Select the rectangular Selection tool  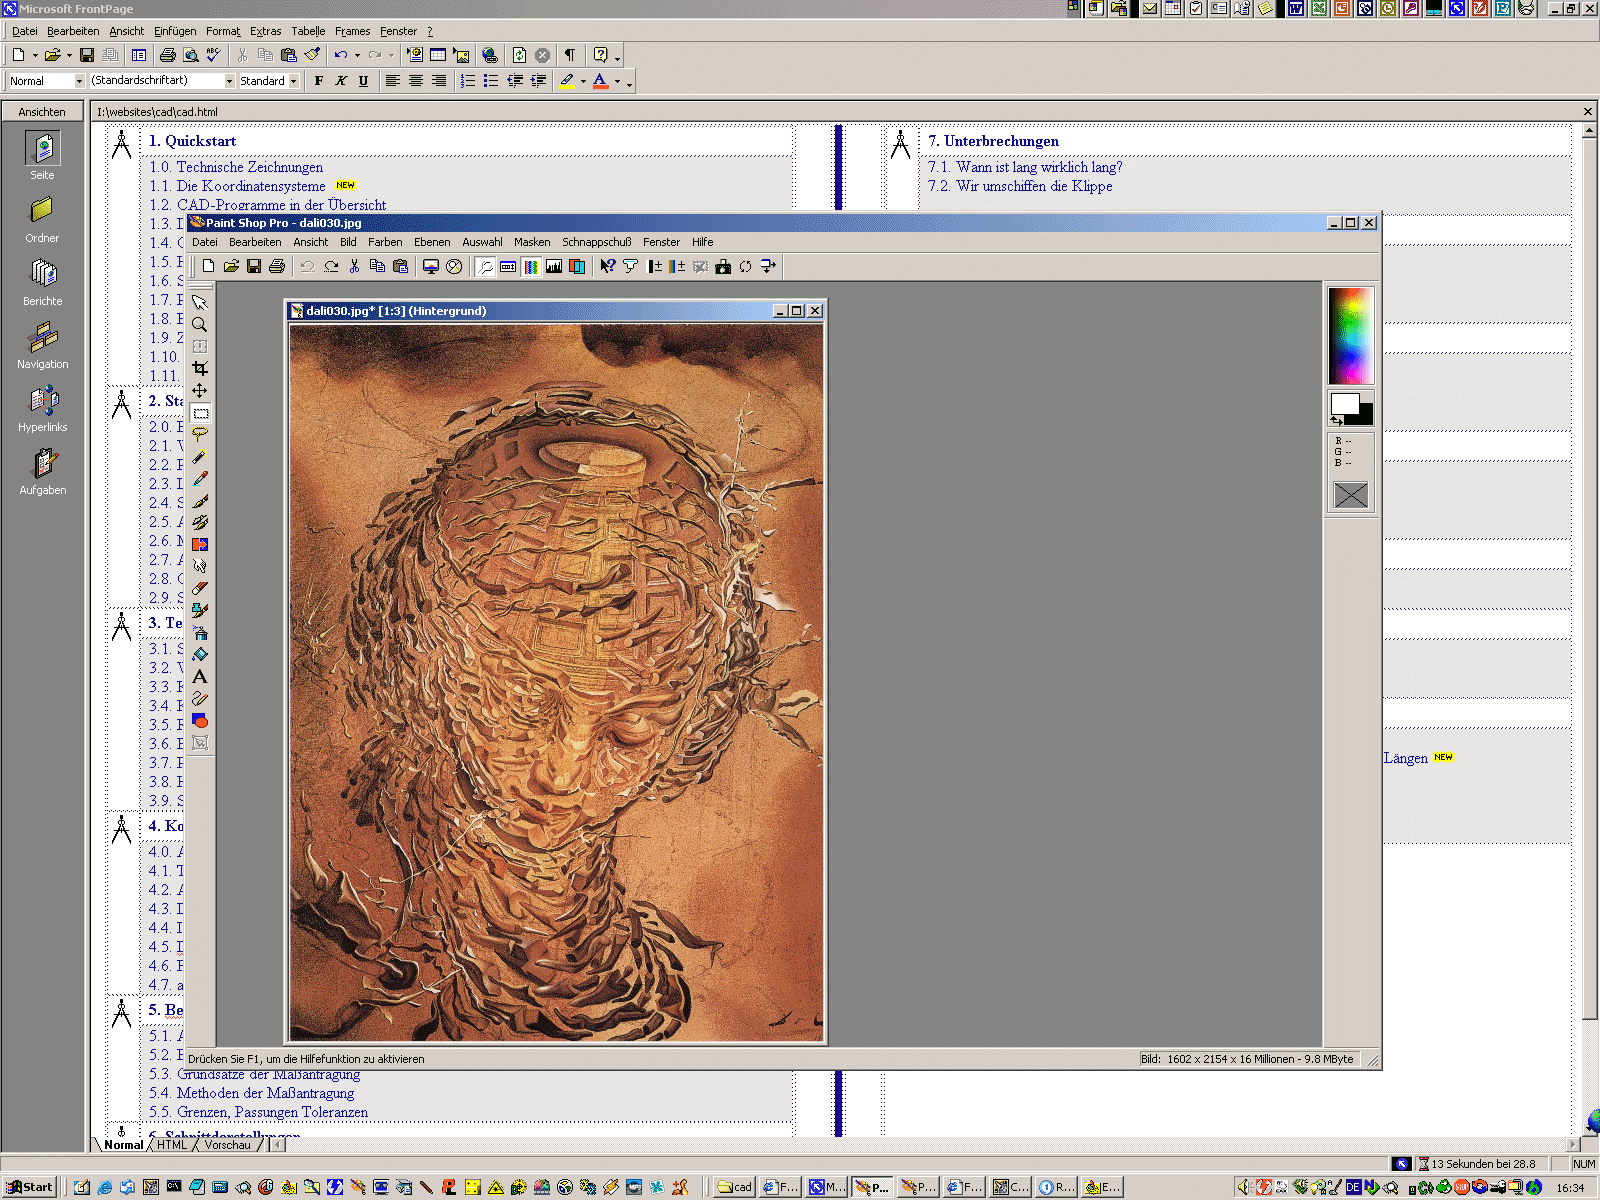coord(200,412)
